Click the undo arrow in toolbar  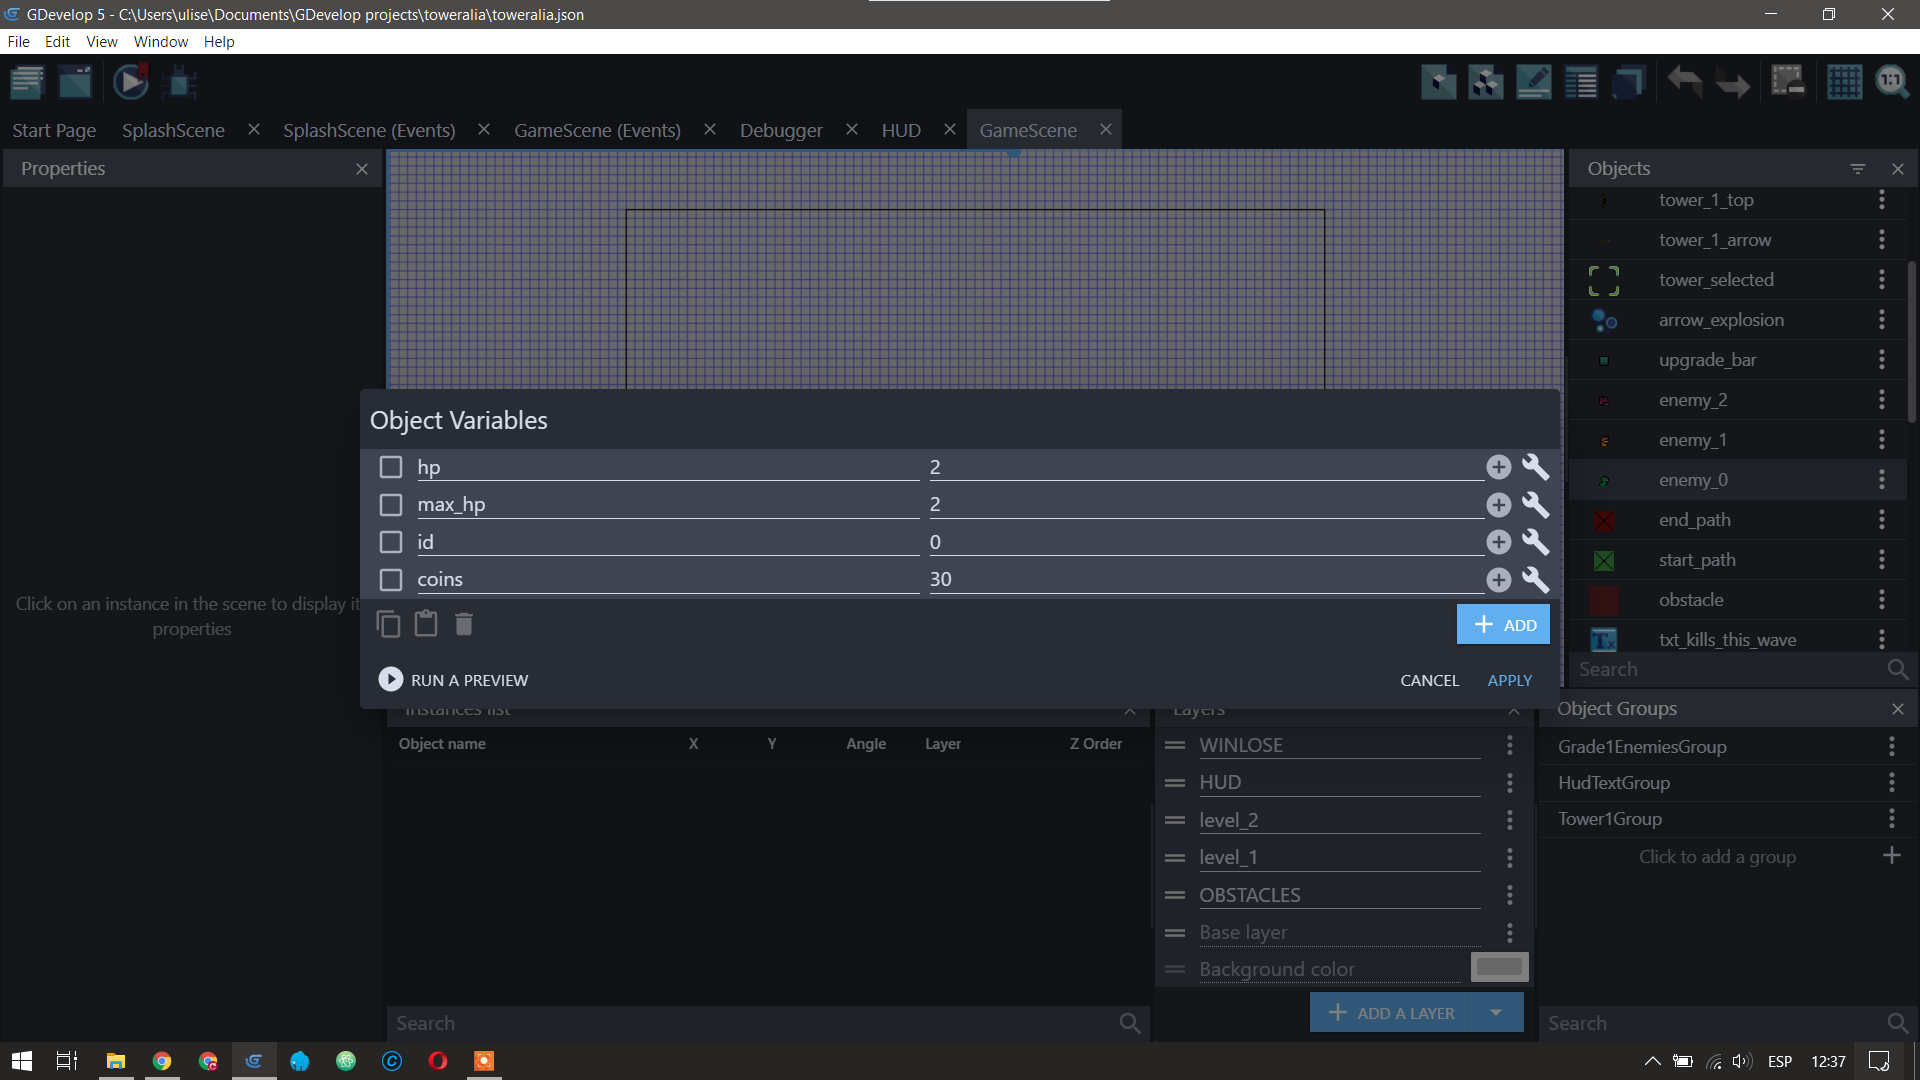[x=1685, y=82]
